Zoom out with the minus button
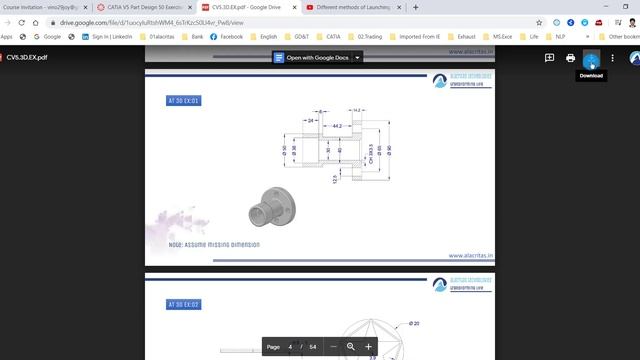 point(333,347)
